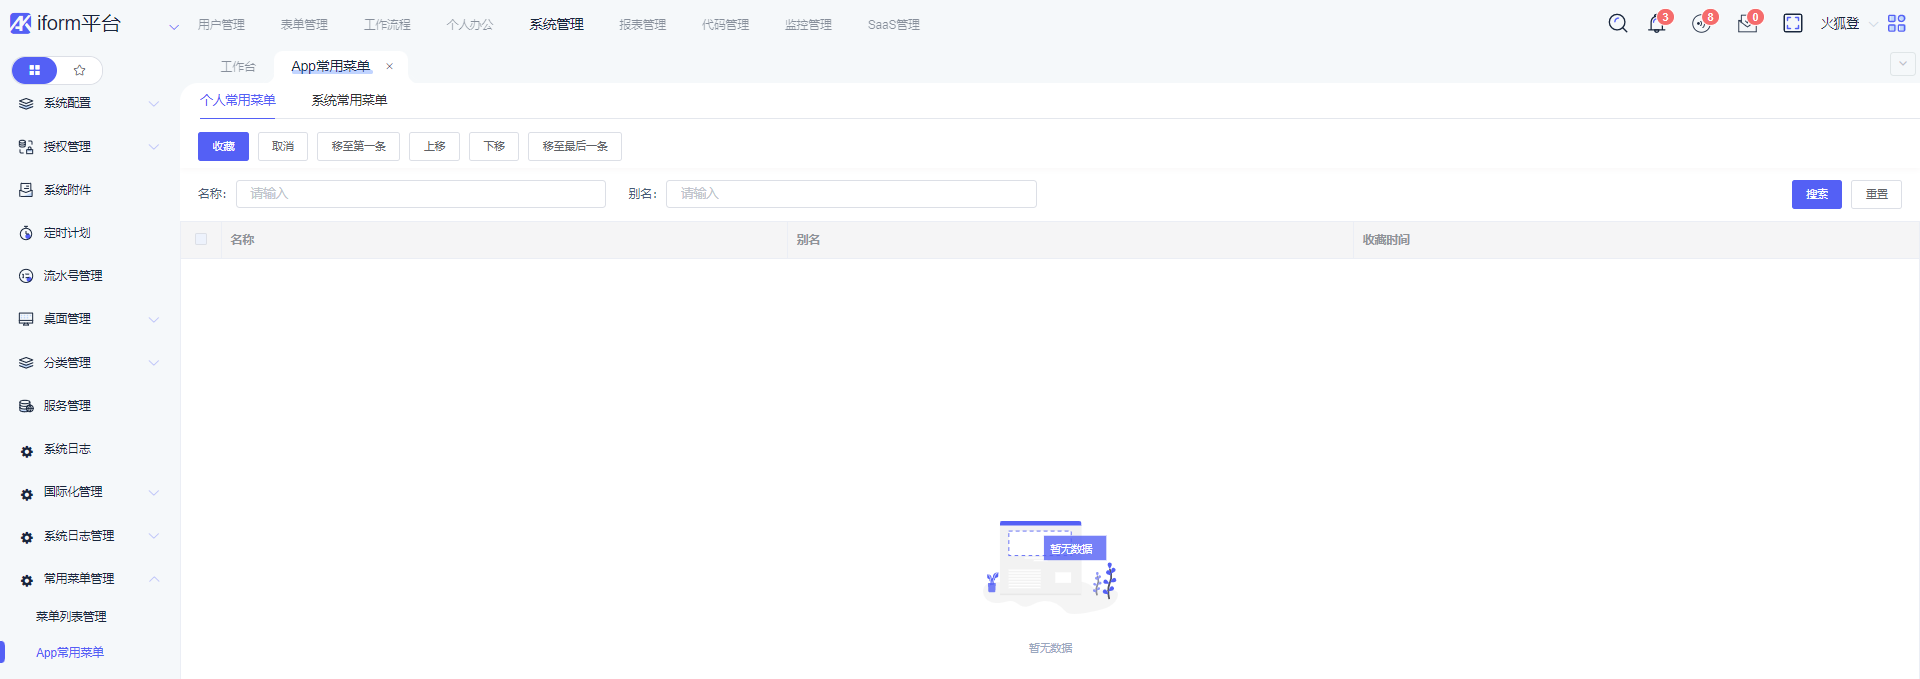Select the table header select-all checkbox

pos(201,240)
